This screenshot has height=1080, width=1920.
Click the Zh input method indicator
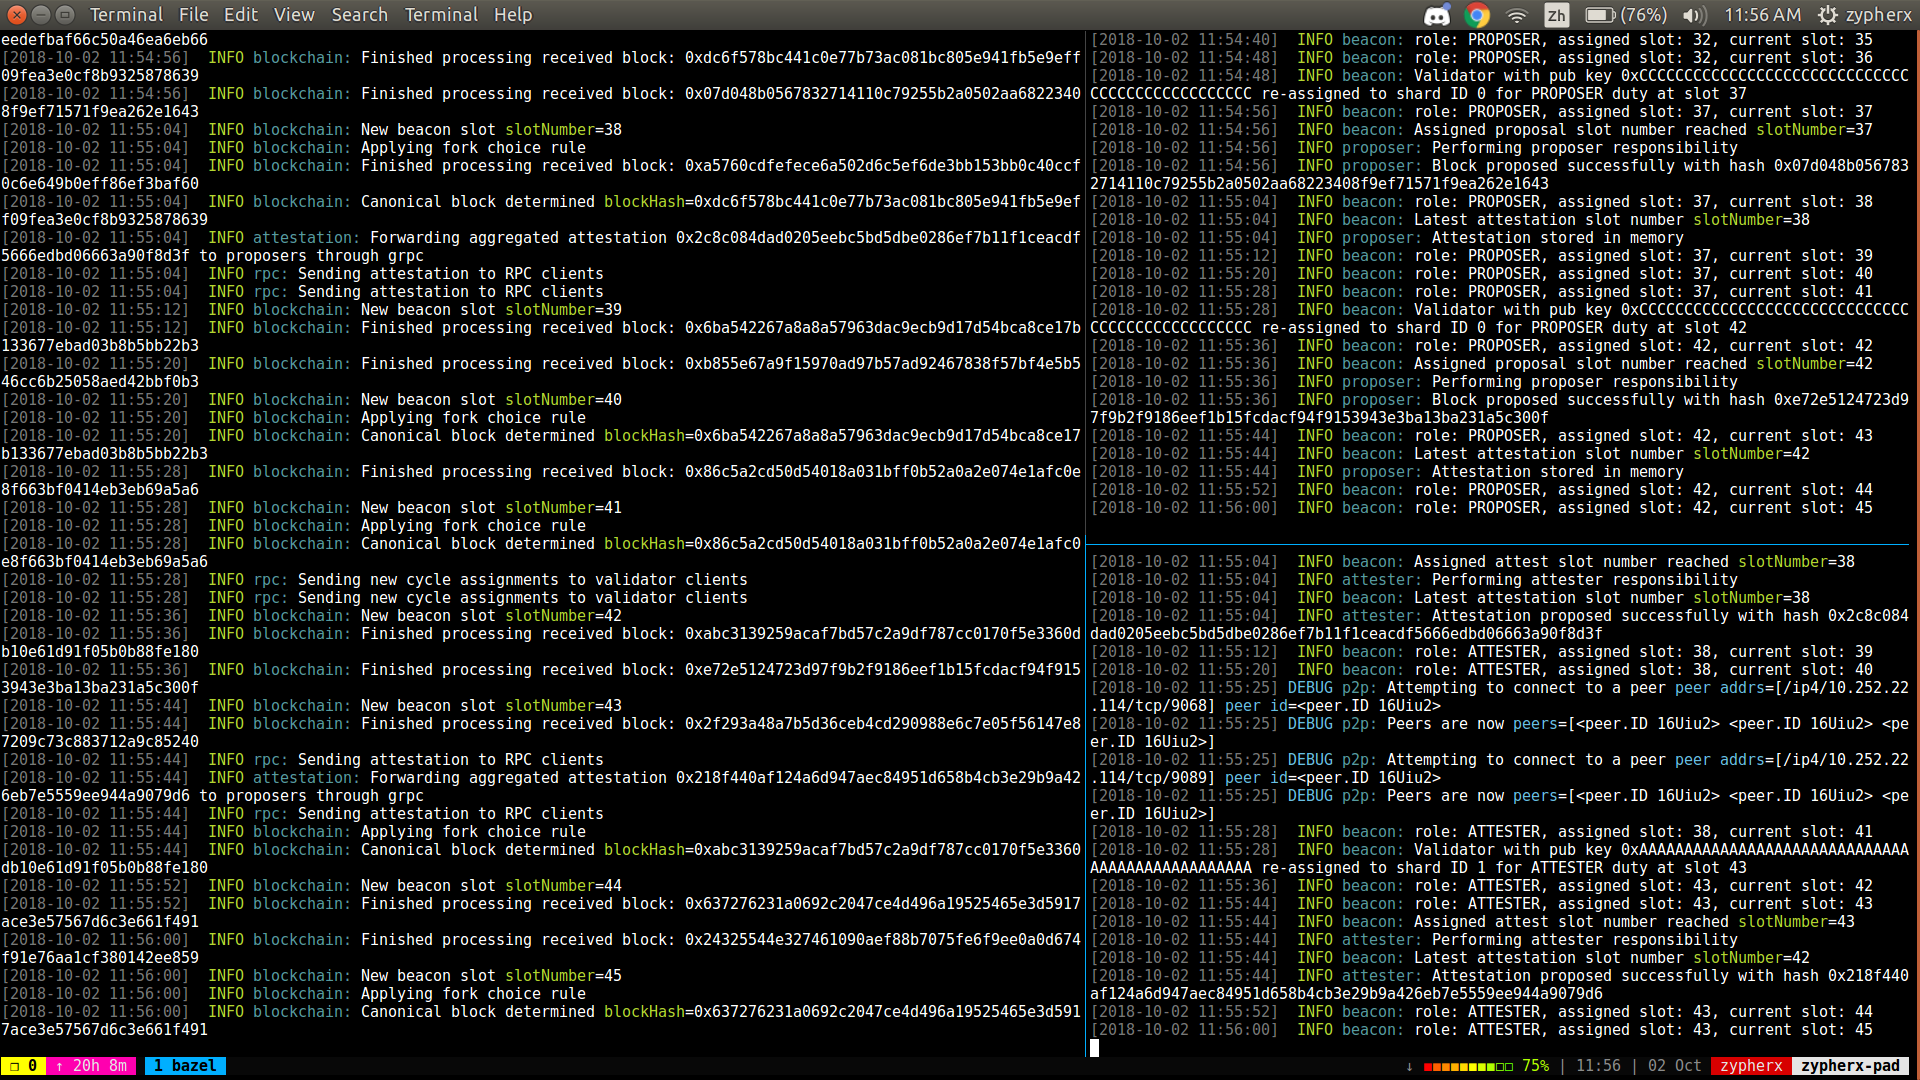pos(1556,15)
